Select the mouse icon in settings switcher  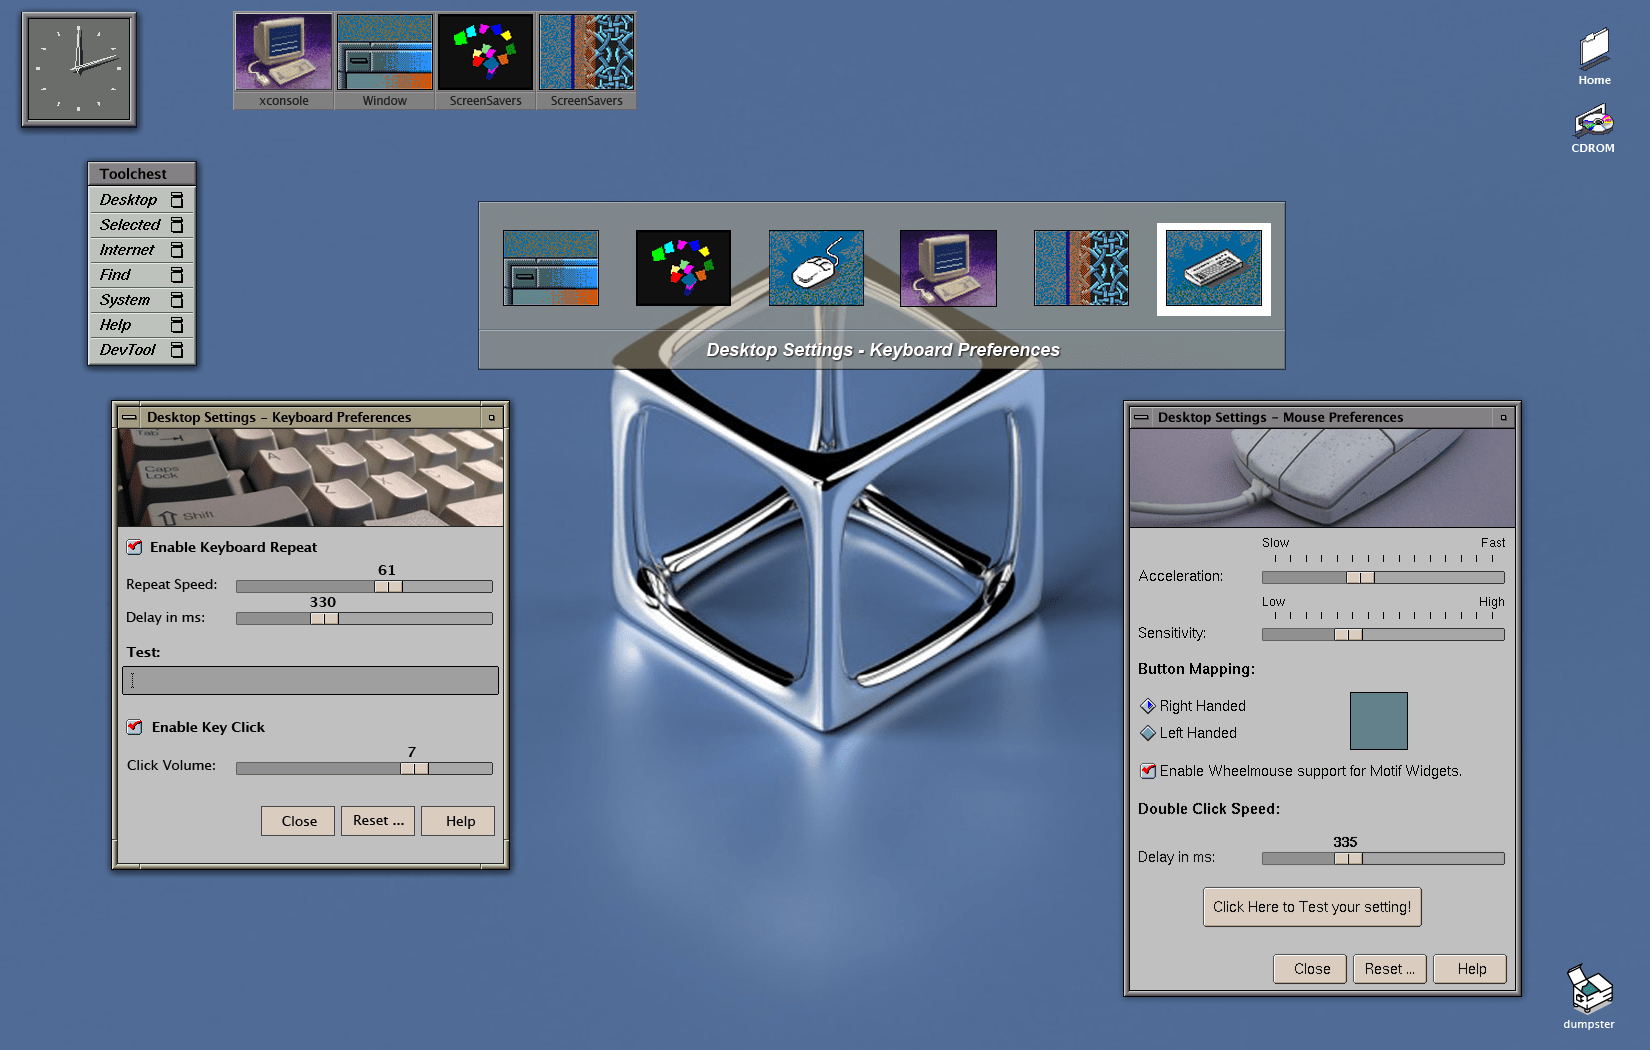(x=816, y=268)
